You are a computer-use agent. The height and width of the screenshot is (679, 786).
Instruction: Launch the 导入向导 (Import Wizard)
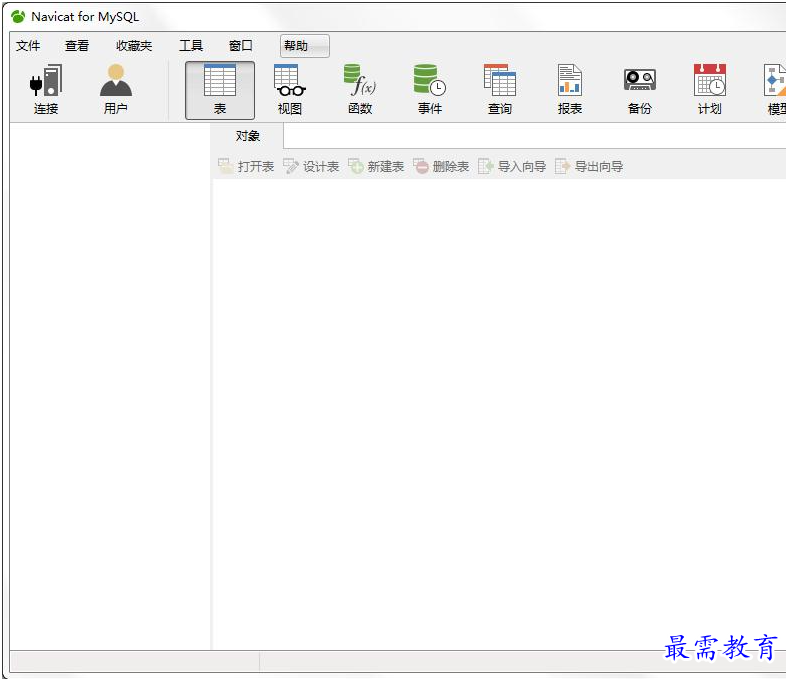point(512,166)
